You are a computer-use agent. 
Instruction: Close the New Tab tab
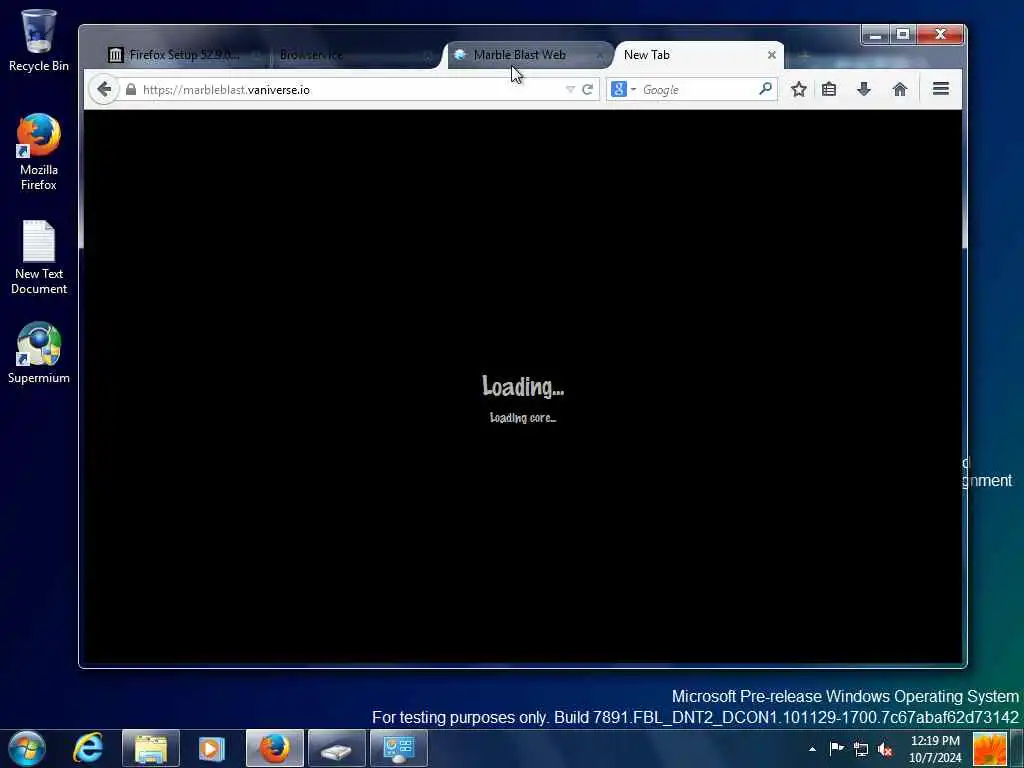pyautogui.click(x=771, y=55)
